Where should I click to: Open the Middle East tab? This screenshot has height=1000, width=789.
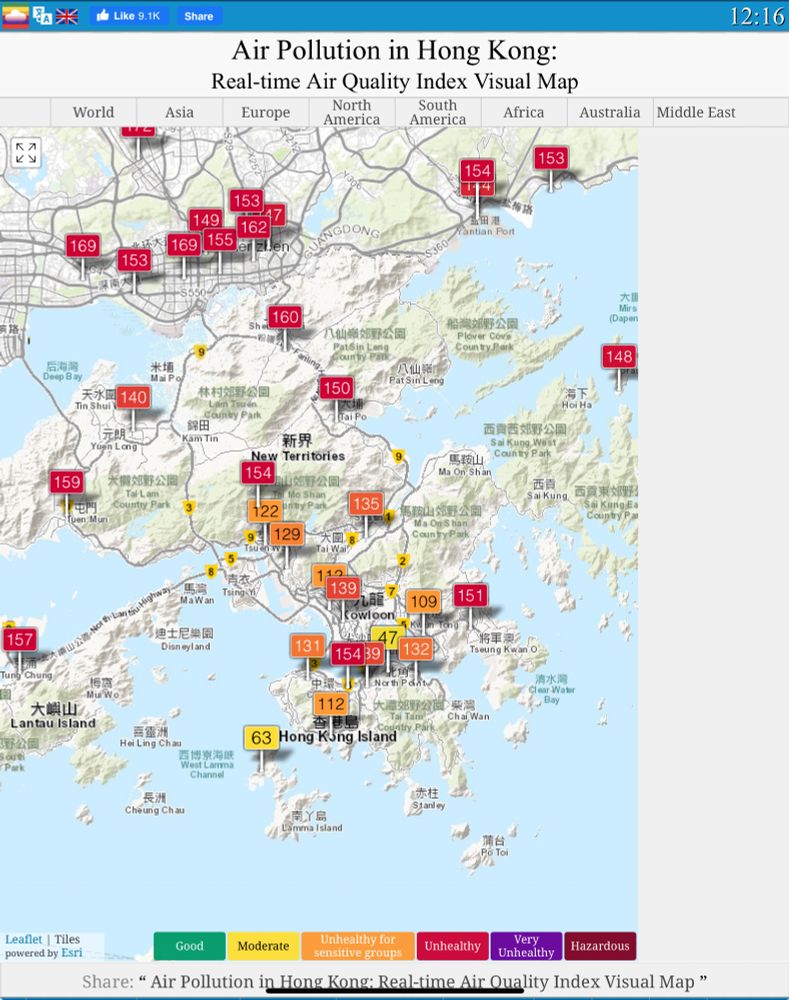tap(696, 112)
